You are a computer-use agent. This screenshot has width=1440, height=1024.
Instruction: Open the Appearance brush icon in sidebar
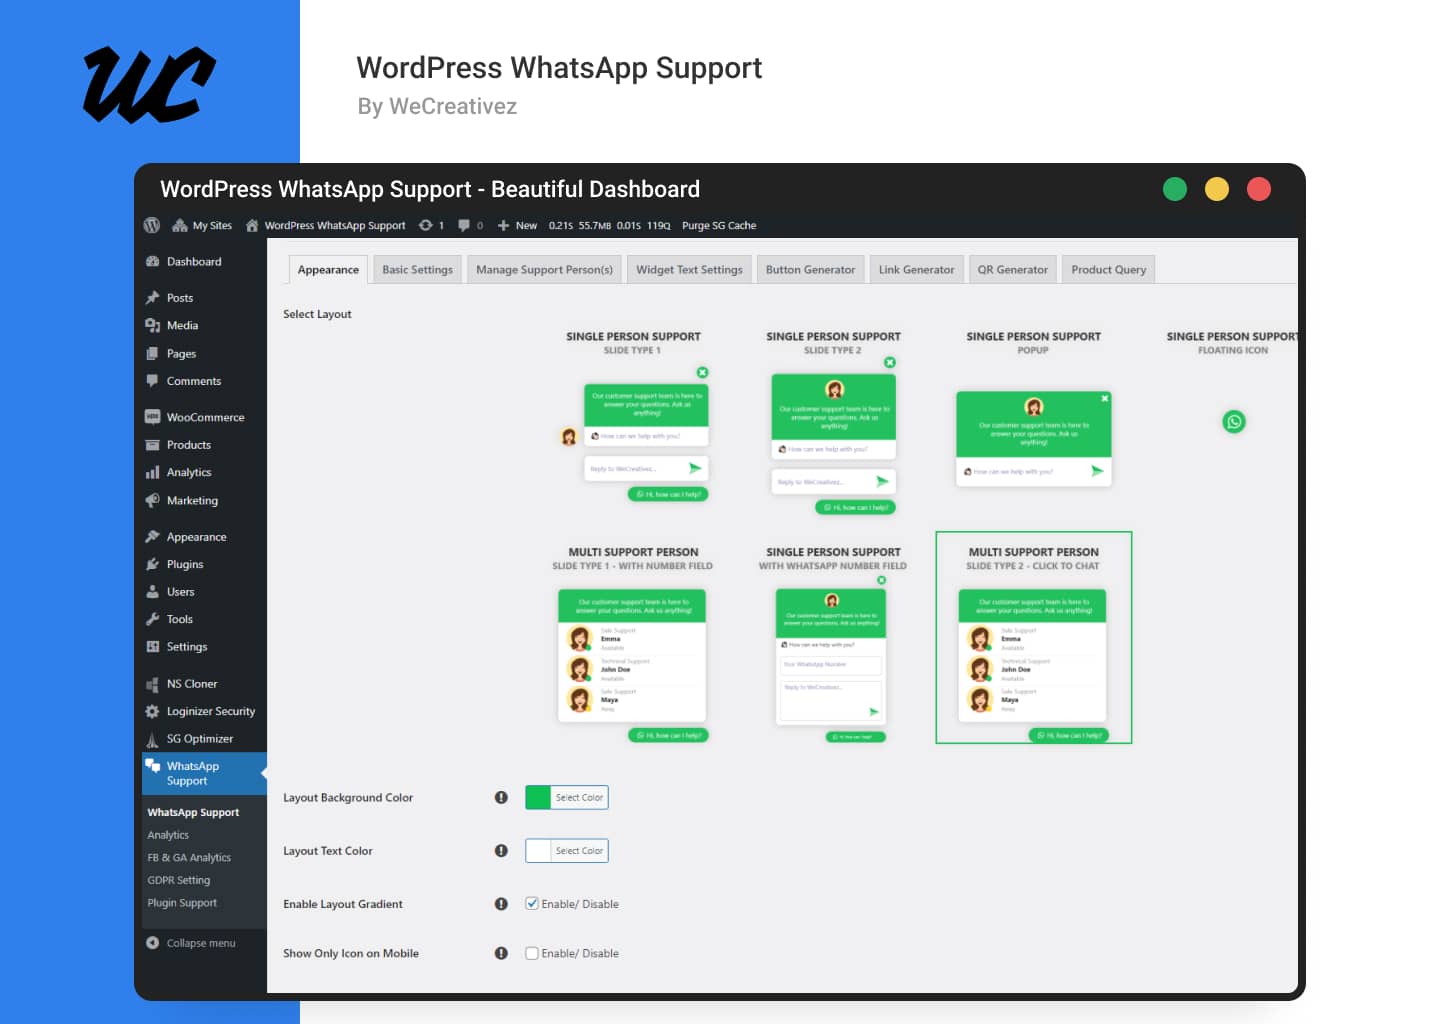153,537
